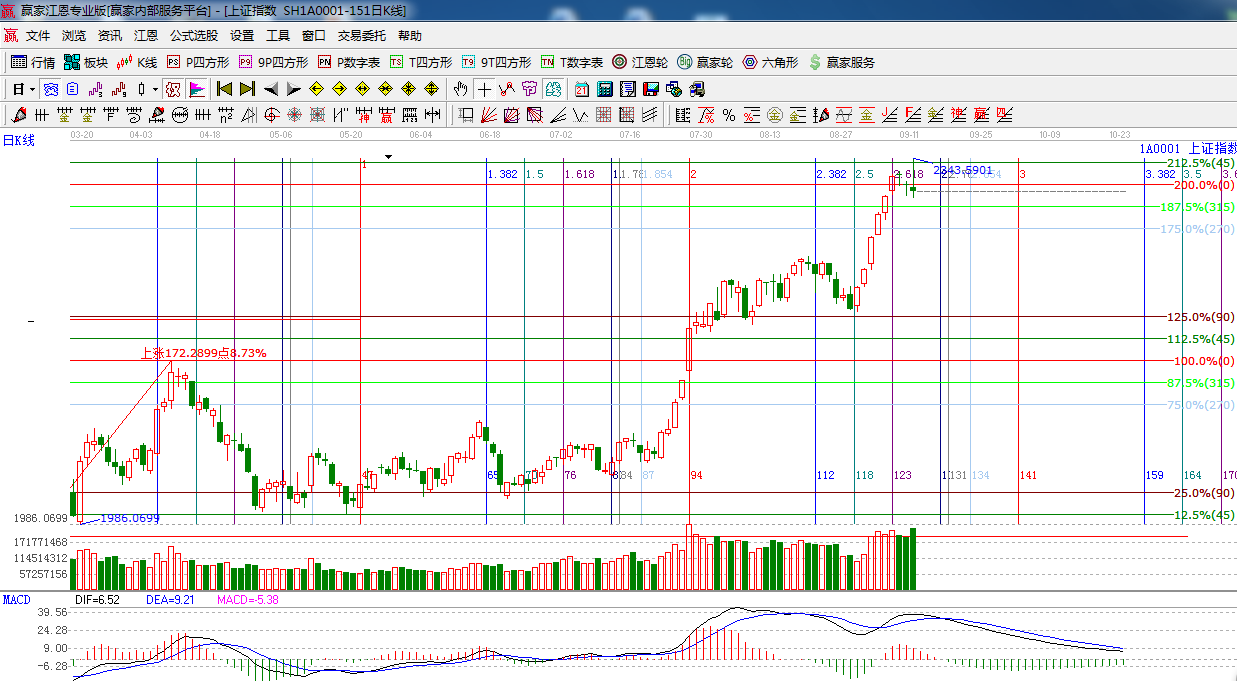Image resolution: width=1237 pixels, height=681 pixels.
Task: Select the percent sign drawing tool
Action: [729, 115]
